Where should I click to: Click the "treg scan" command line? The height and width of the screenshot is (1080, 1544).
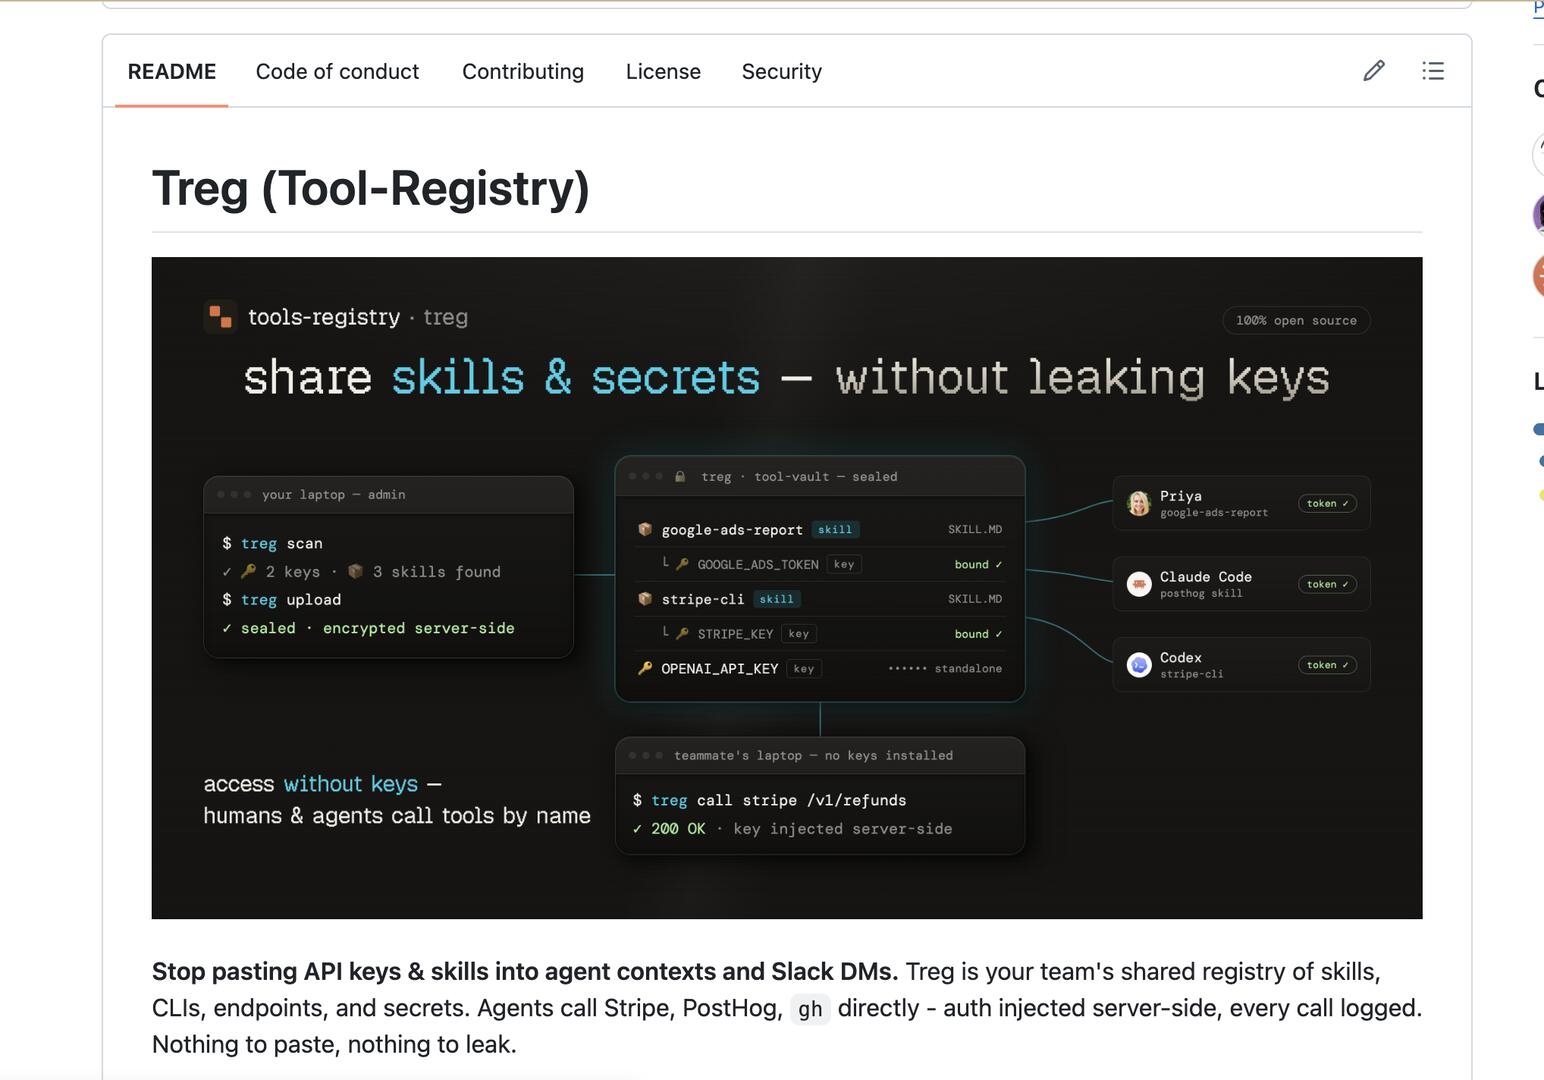(272, 543)
